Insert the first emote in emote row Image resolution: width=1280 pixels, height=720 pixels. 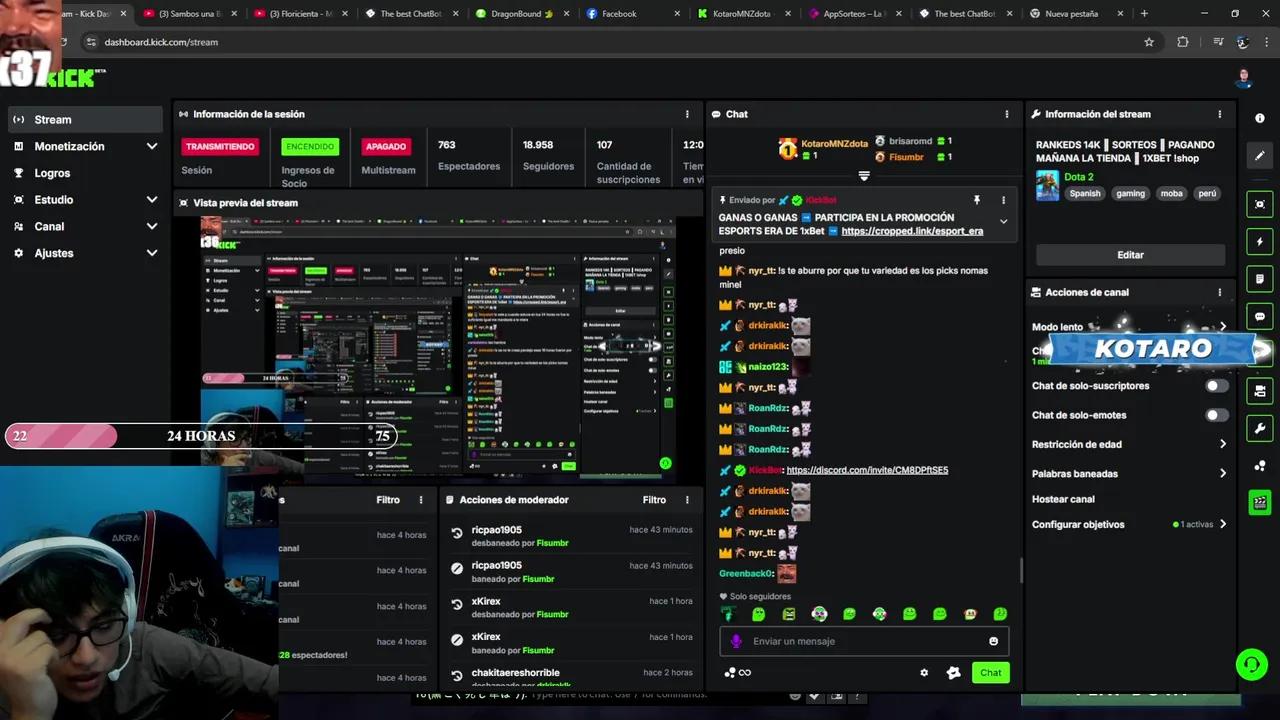click(728, 614)
